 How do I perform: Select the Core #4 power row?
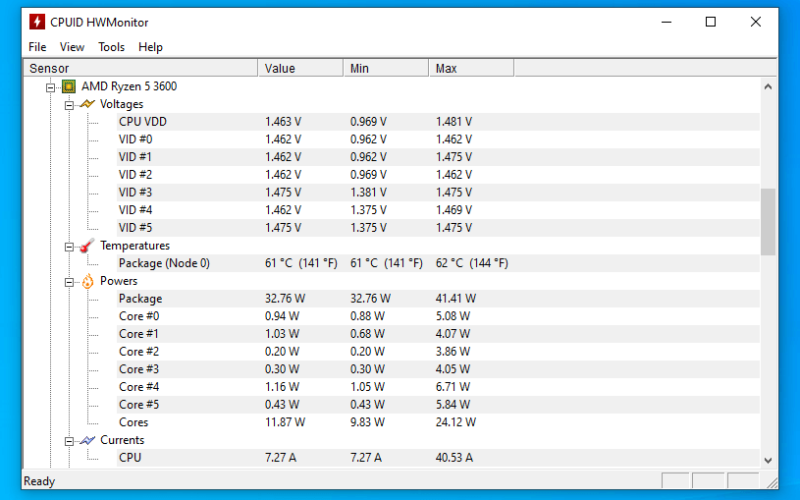(x=438, y=387)
